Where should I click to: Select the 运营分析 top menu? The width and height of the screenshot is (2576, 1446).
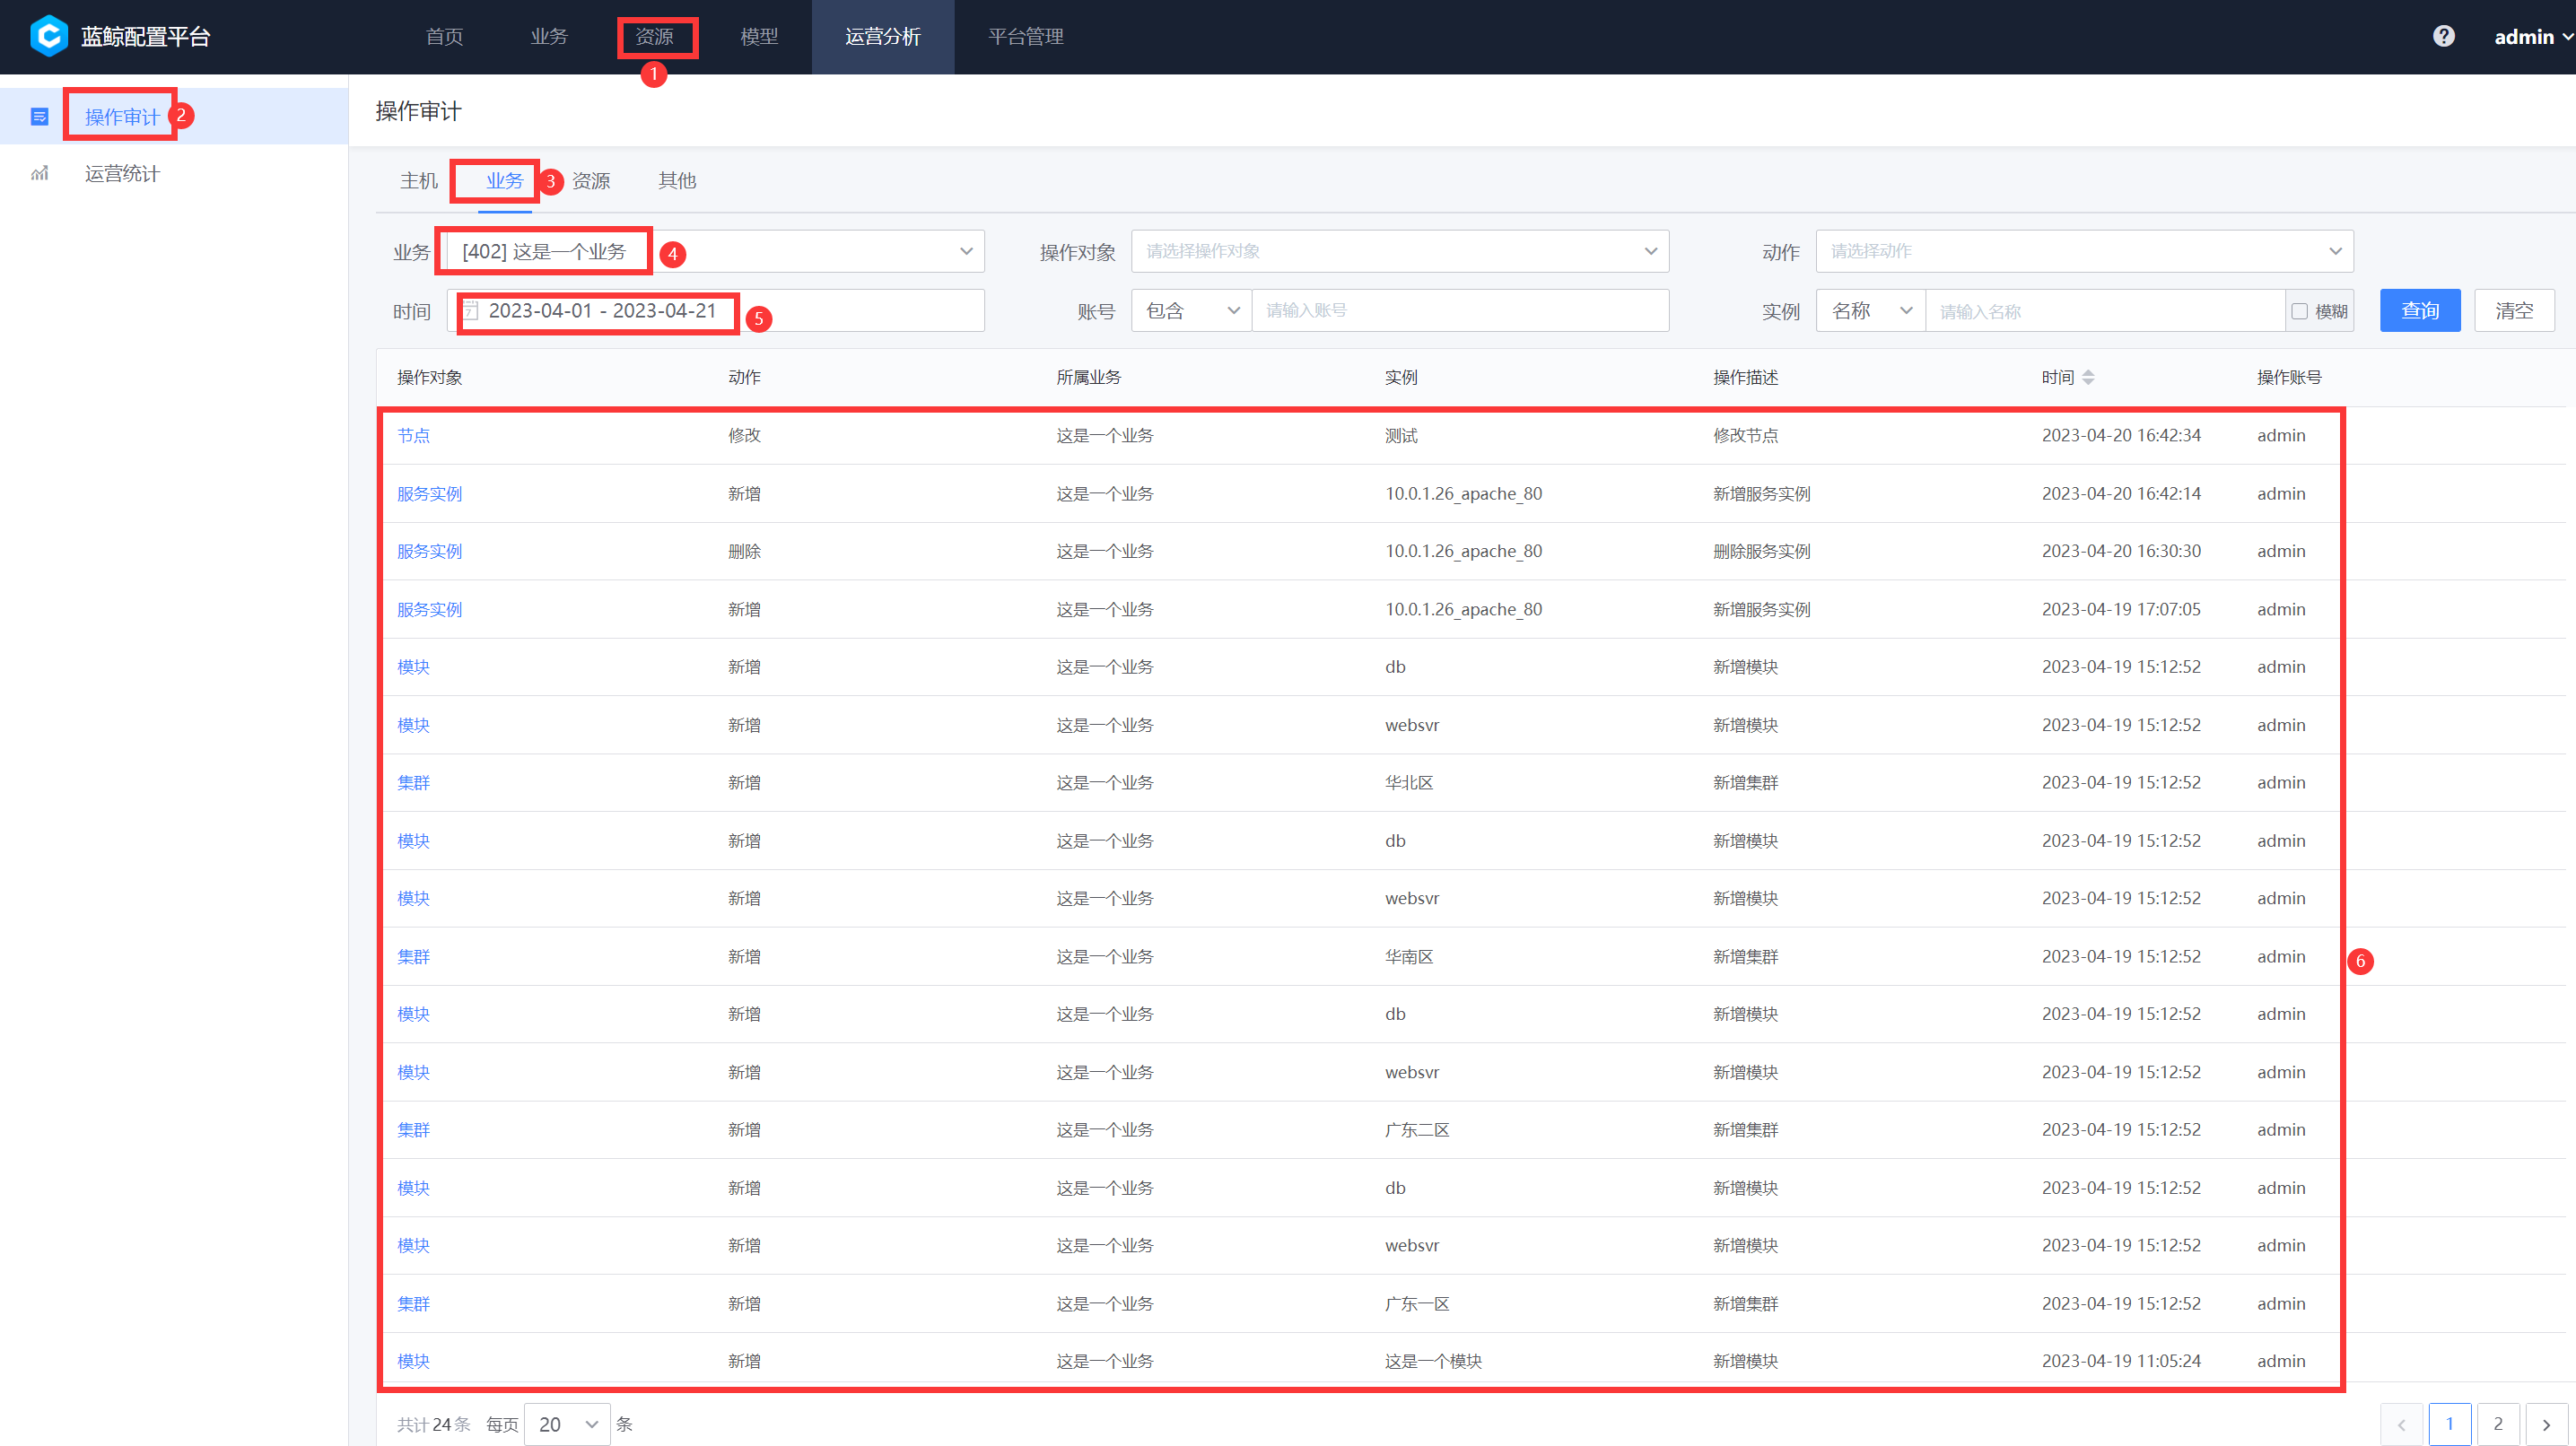tap(883, 37)
